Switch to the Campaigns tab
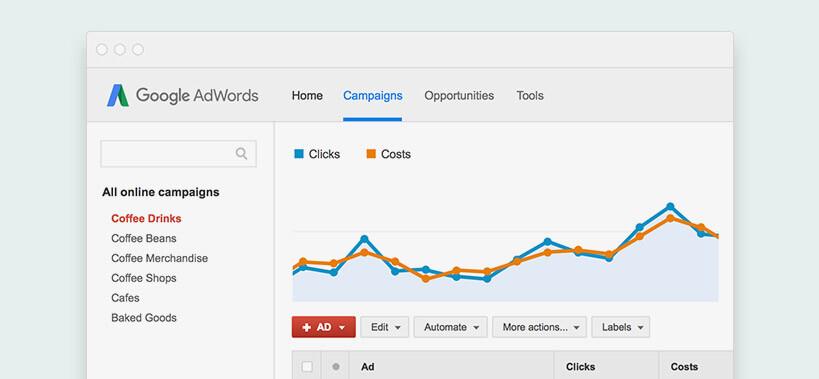 pos(372,96)
